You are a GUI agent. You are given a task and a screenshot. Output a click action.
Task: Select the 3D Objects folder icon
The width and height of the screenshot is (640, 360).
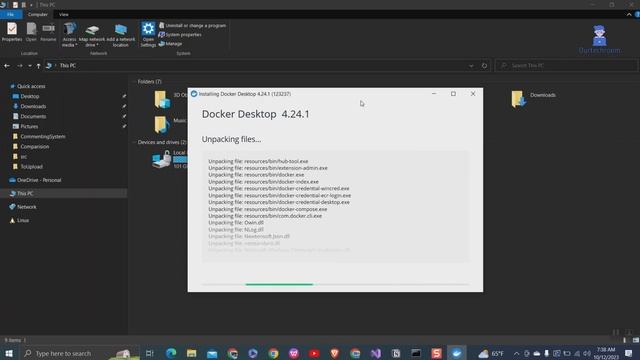pyautogui.click(x=162, y=99)
